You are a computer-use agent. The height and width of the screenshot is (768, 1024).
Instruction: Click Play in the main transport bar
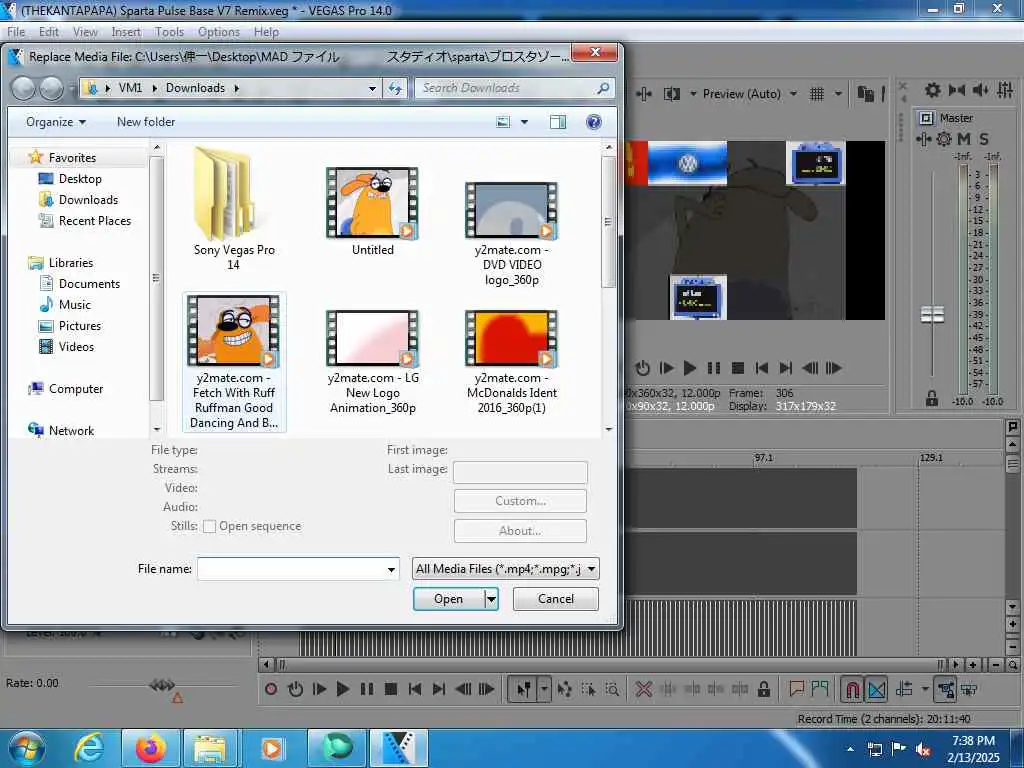[343, 689]
